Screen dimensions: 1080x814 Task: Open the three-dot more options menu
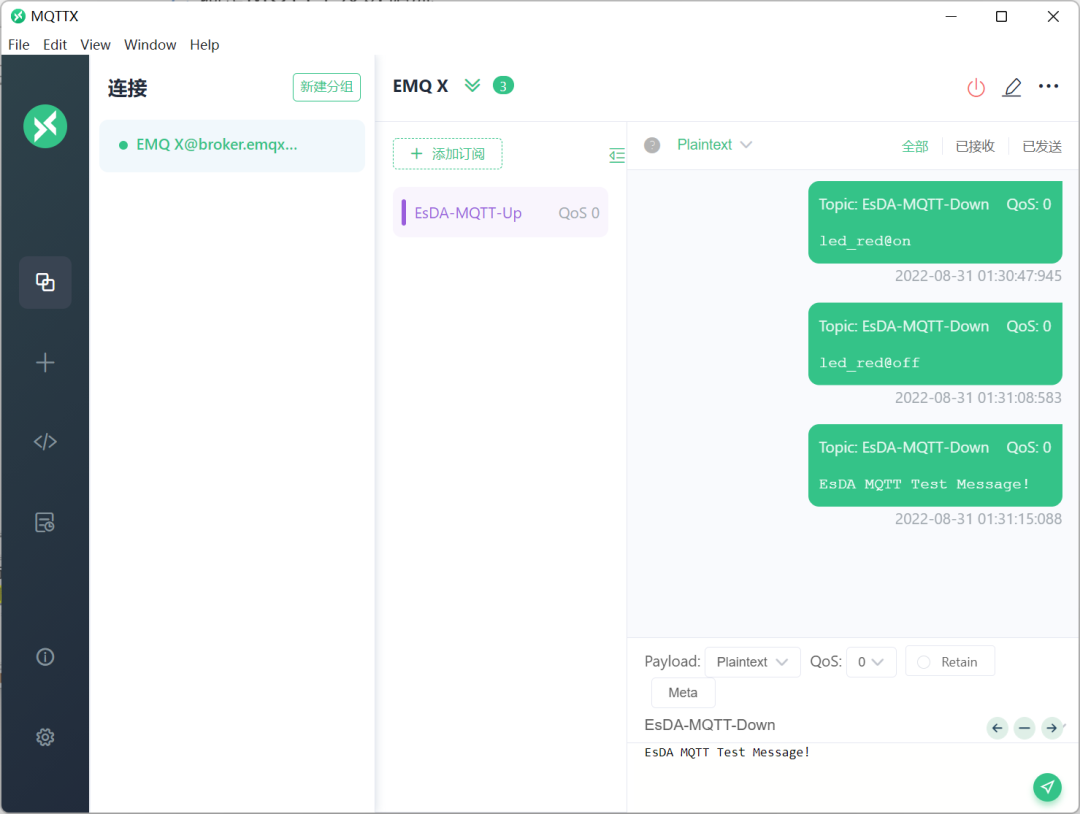(1048, 86)
